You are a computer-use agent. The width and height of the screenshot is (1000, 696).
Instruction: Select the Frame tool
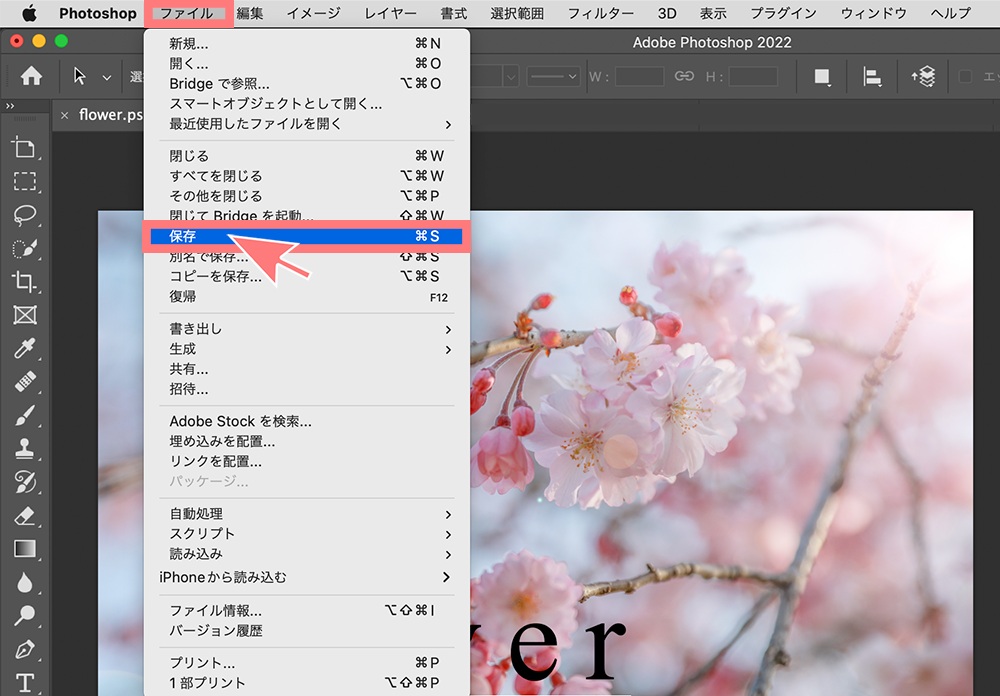point(24,315)
